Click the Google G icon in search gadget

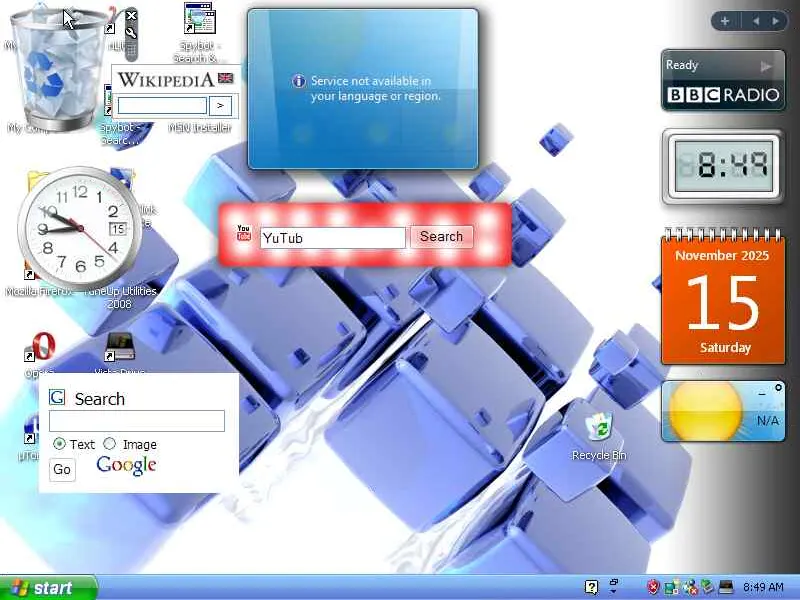[x=57, y=397]
